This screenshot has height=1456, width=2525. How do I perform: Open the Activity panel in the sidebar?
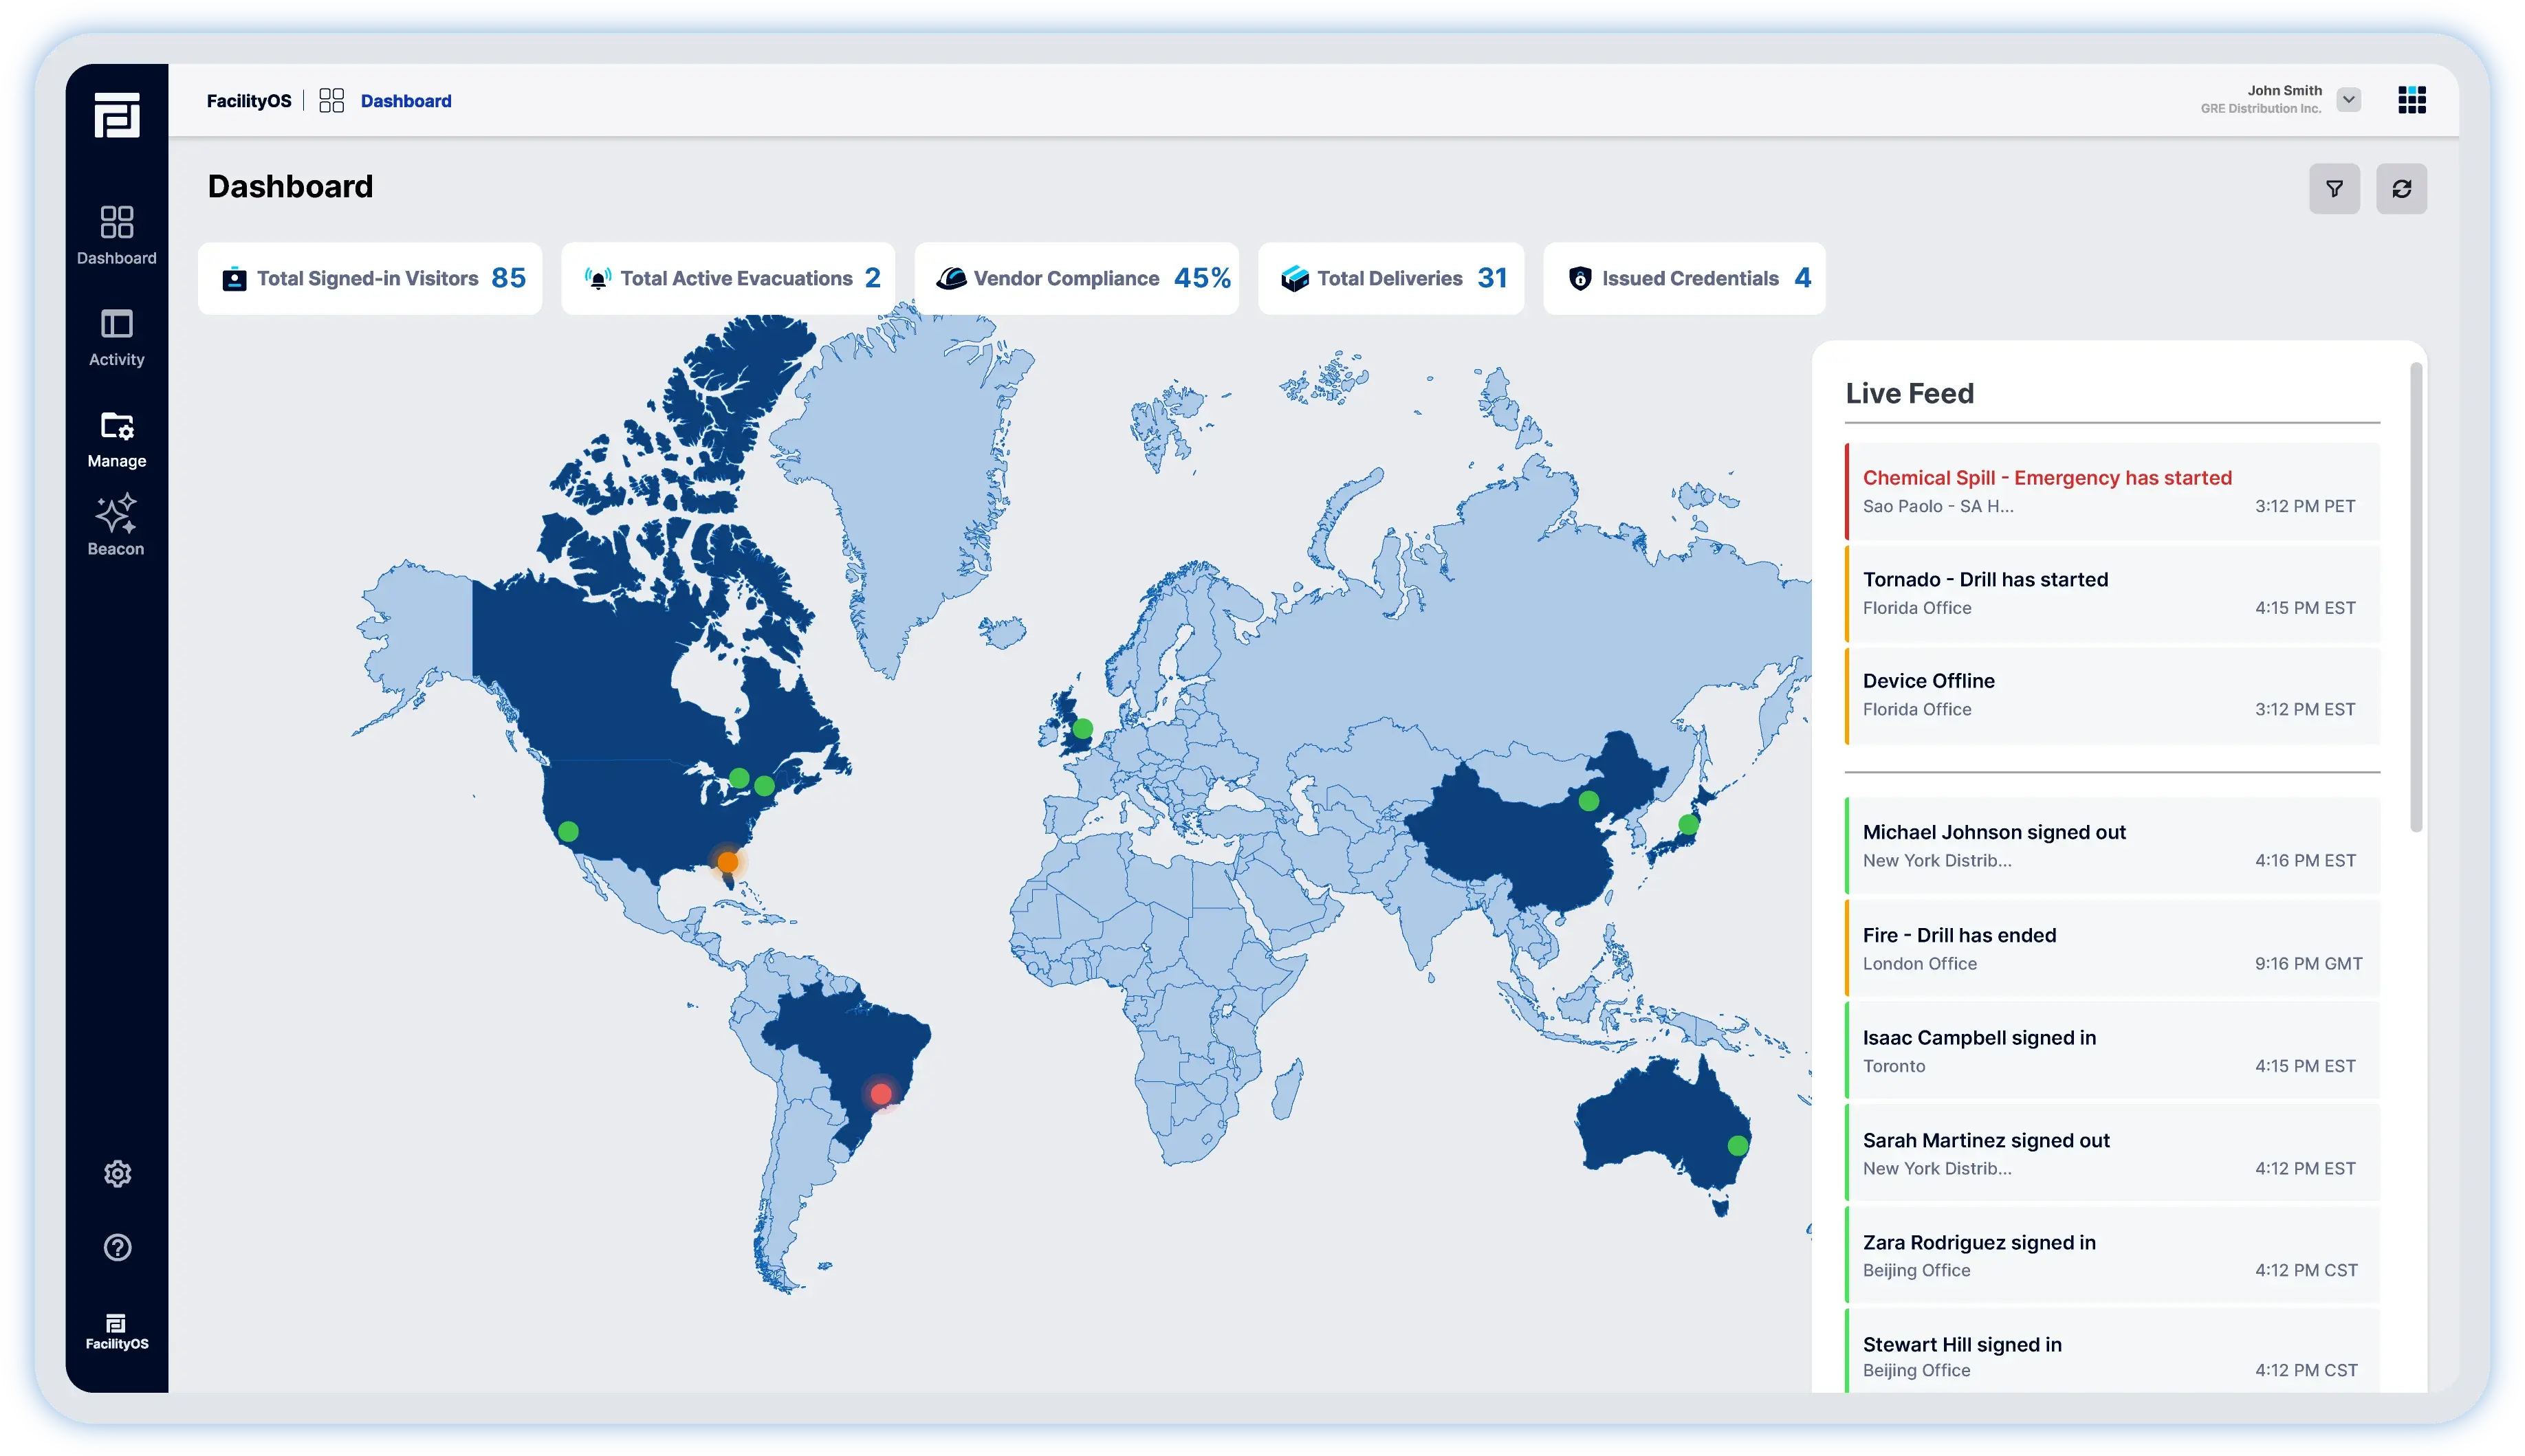pyautogui.click(x=117, y=335)
